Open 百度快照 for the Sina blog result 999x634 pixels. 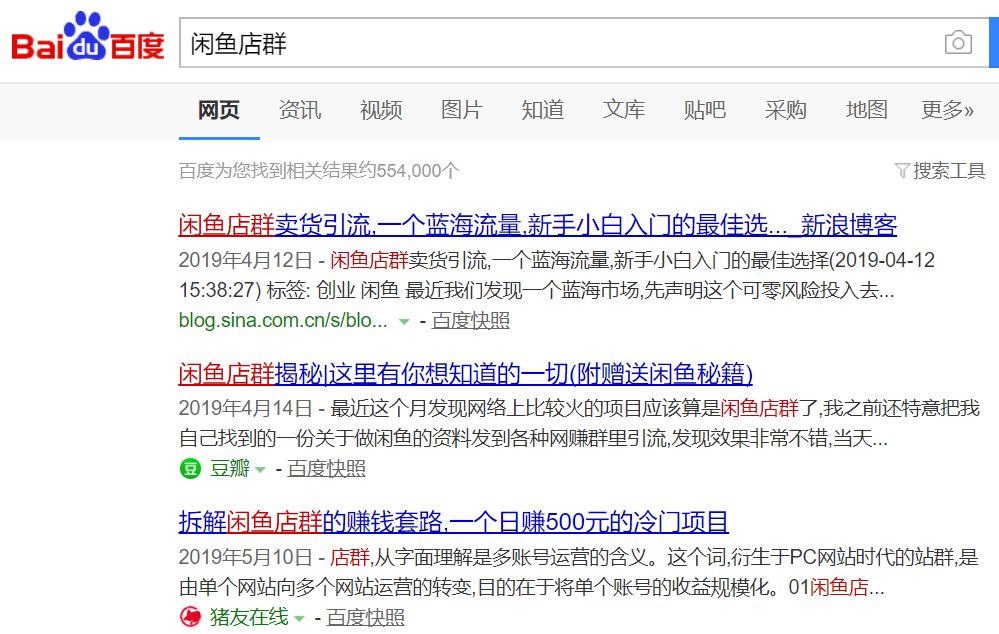470,321
